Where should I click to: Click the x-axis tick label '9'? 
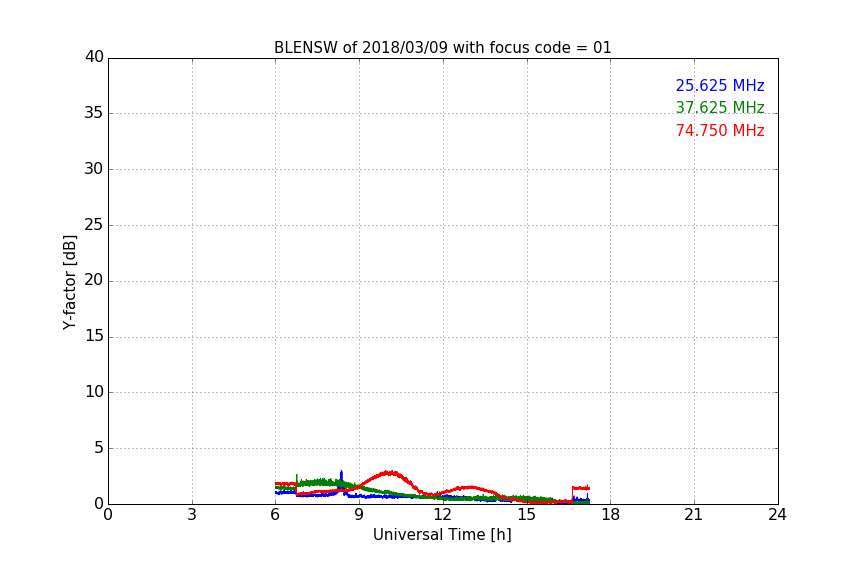click(359, 515)
